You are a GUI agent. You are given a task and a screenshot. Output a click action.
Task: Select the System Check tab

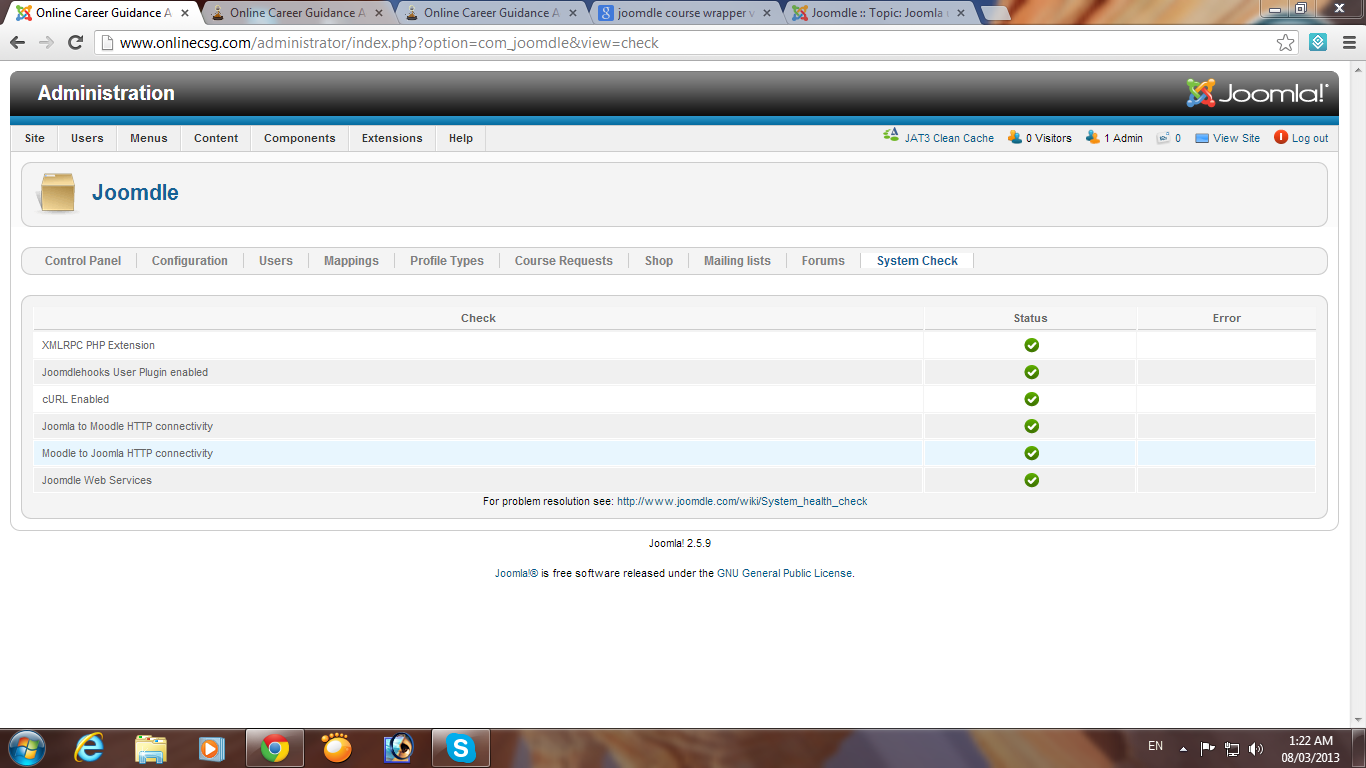coord(917,261)
